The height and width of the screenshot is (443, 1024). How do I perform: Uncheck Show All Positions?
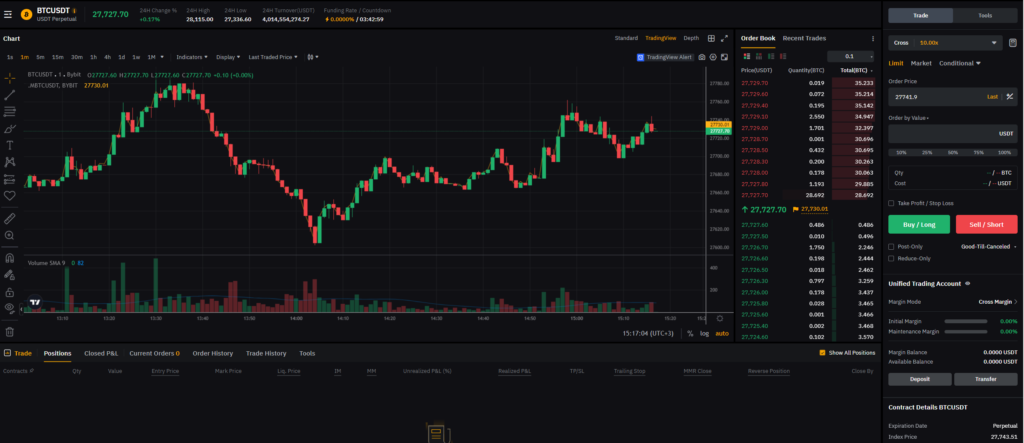coord(822,353)
